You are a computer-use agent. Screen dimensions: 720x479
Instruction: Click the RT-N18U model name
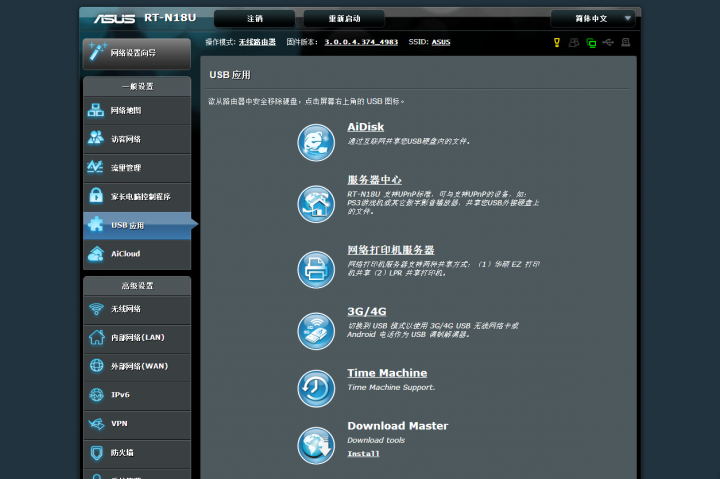pos(170,18)
